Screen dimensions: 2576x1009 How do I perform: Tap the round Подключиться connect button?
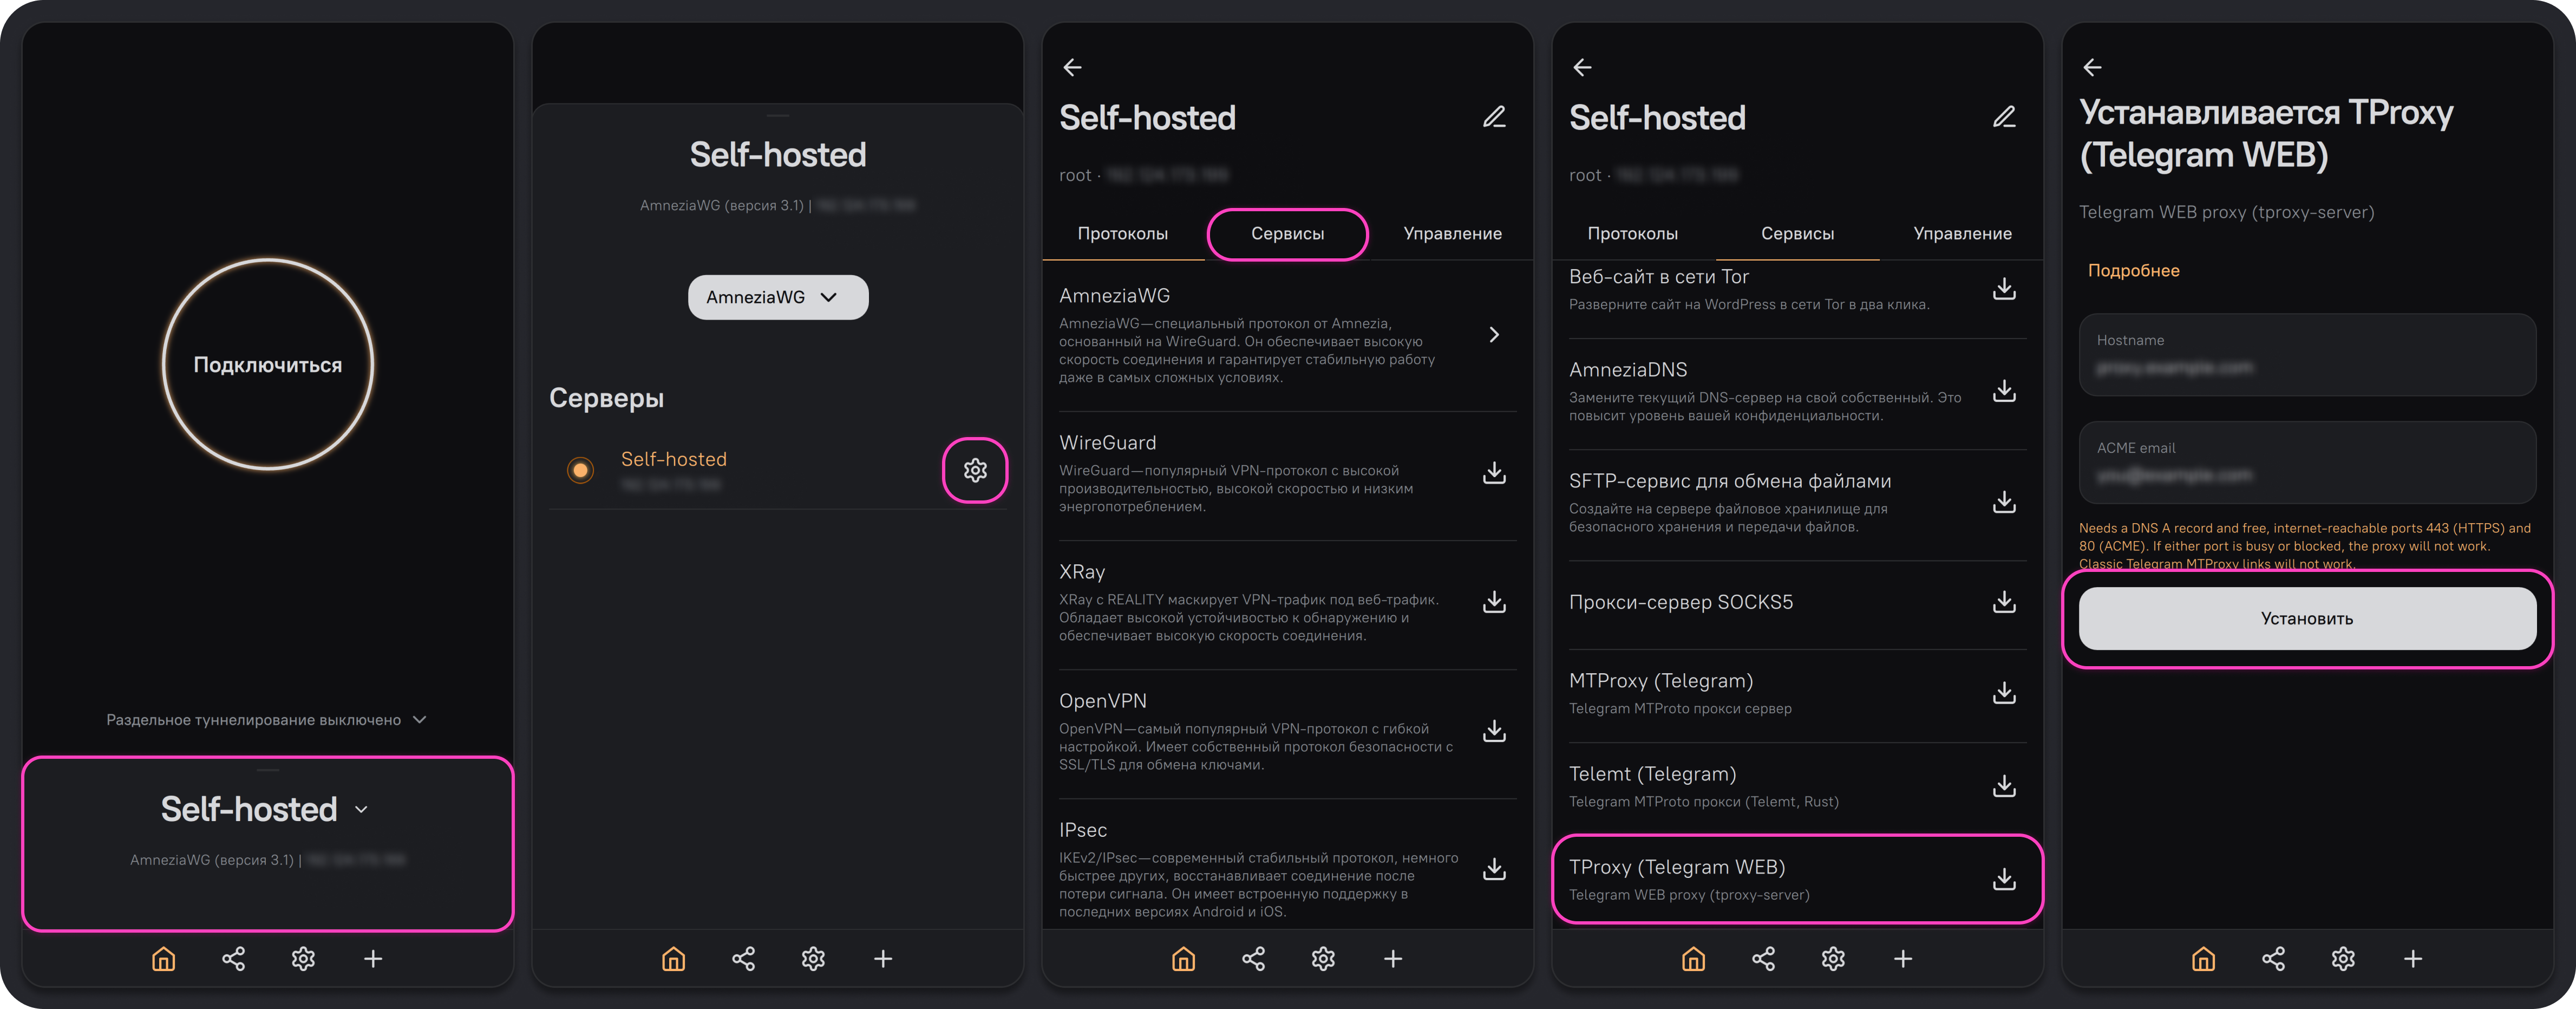click(267, 365)
